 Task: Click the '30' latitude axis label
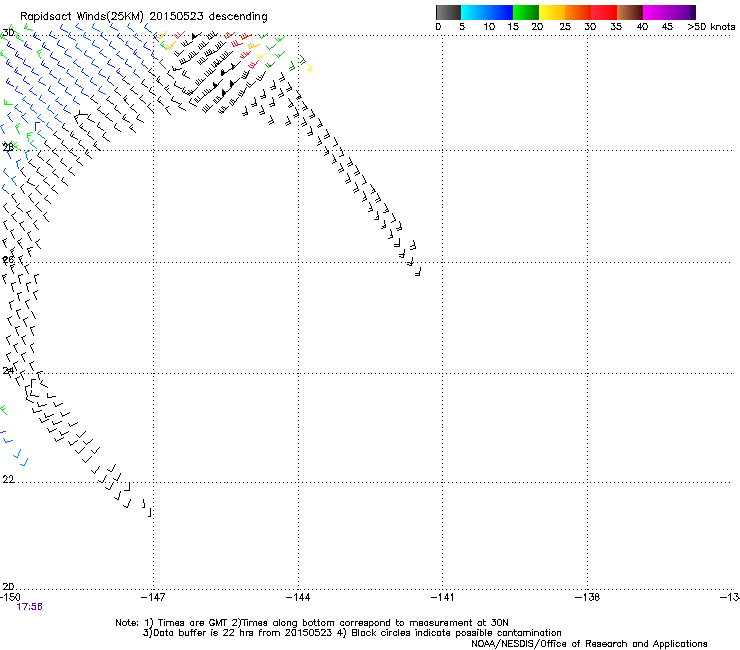coord(8,33)
